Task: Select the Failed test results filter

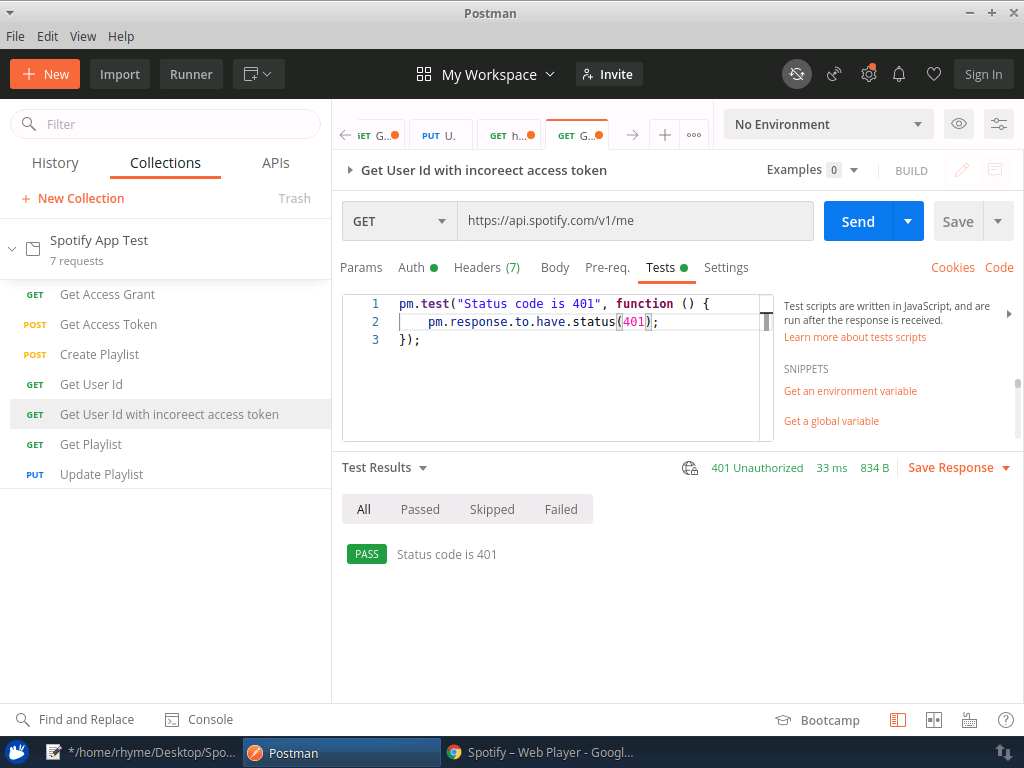Action: pyautogui.click(x=561, y=509)
